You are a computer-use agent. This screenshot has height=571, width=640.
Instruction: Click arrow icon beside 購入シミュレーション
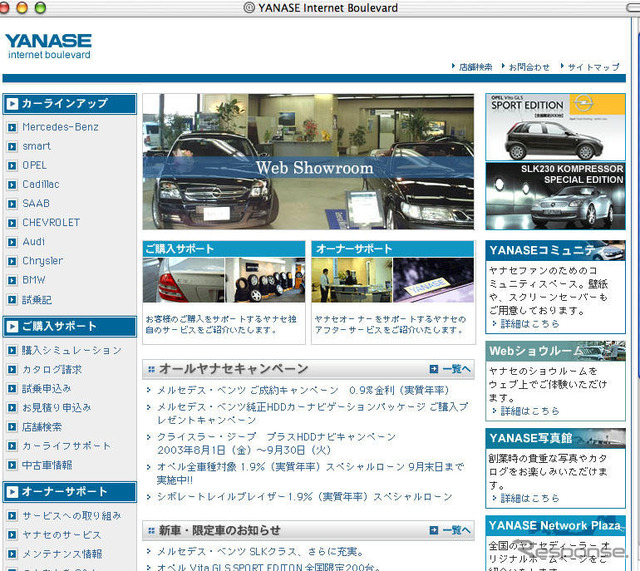click(12, 350)
